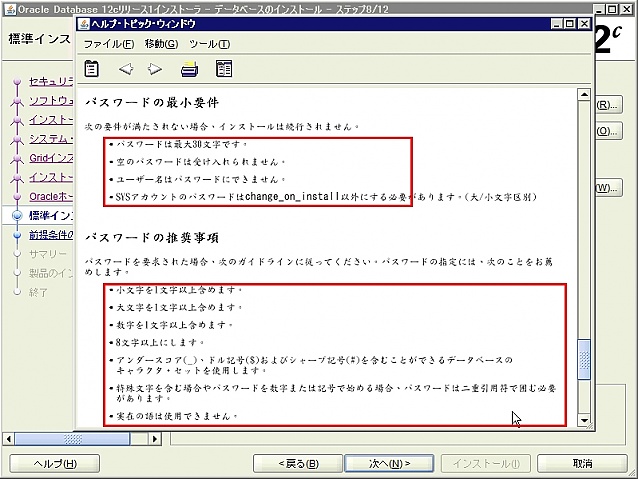Open the ソフトウェ... step link in sidebar
The width and height of the screenshot is (638, 479).
click(x=51, y=101)
